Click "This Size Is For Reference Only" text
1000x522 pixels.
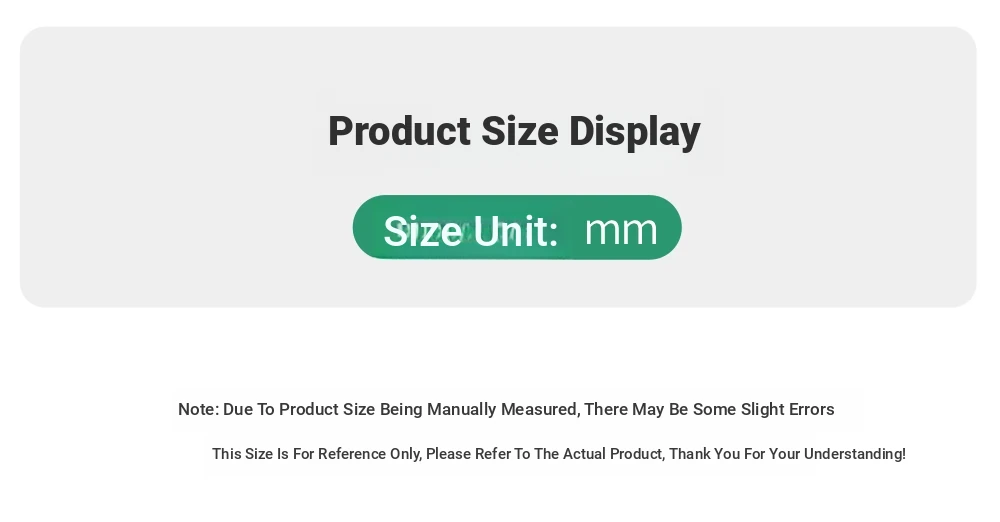(316, 454)
